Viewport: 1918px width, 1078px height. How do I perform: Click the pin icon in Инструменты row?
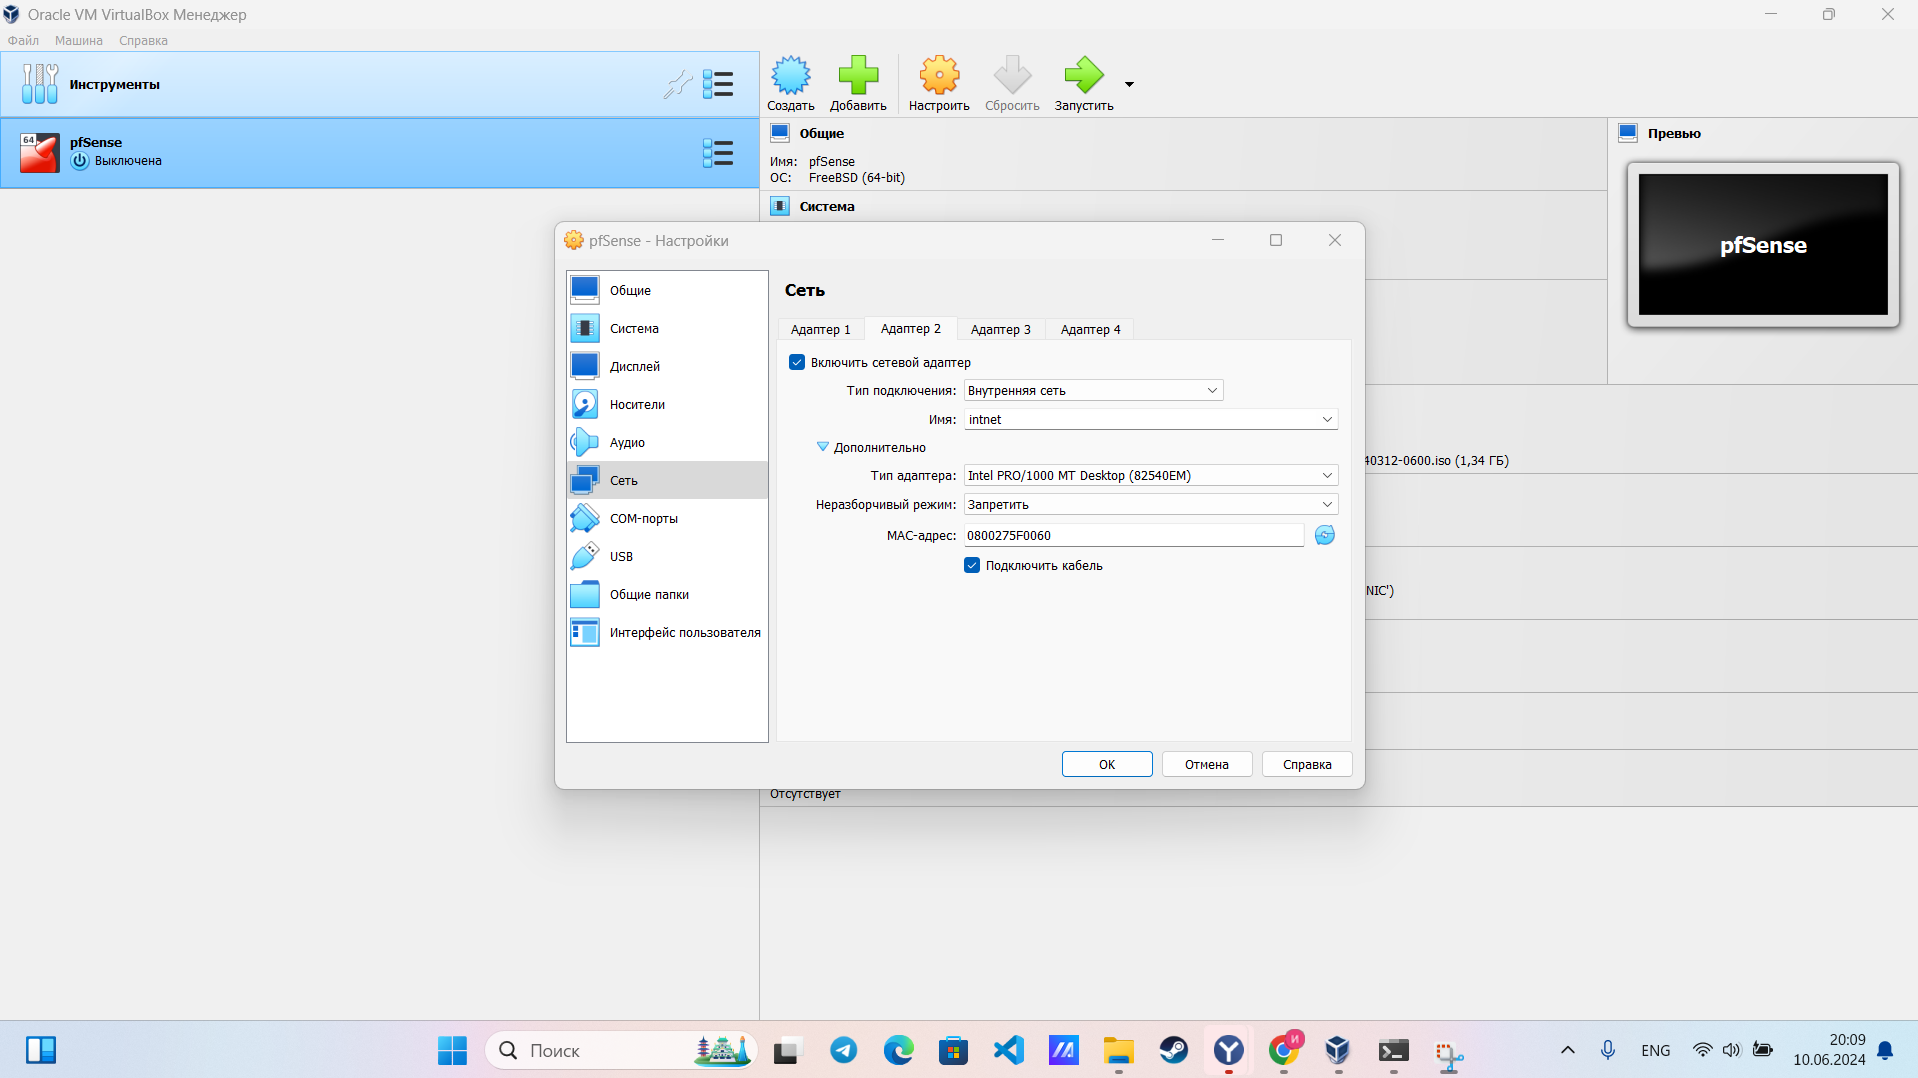[678, 85]
